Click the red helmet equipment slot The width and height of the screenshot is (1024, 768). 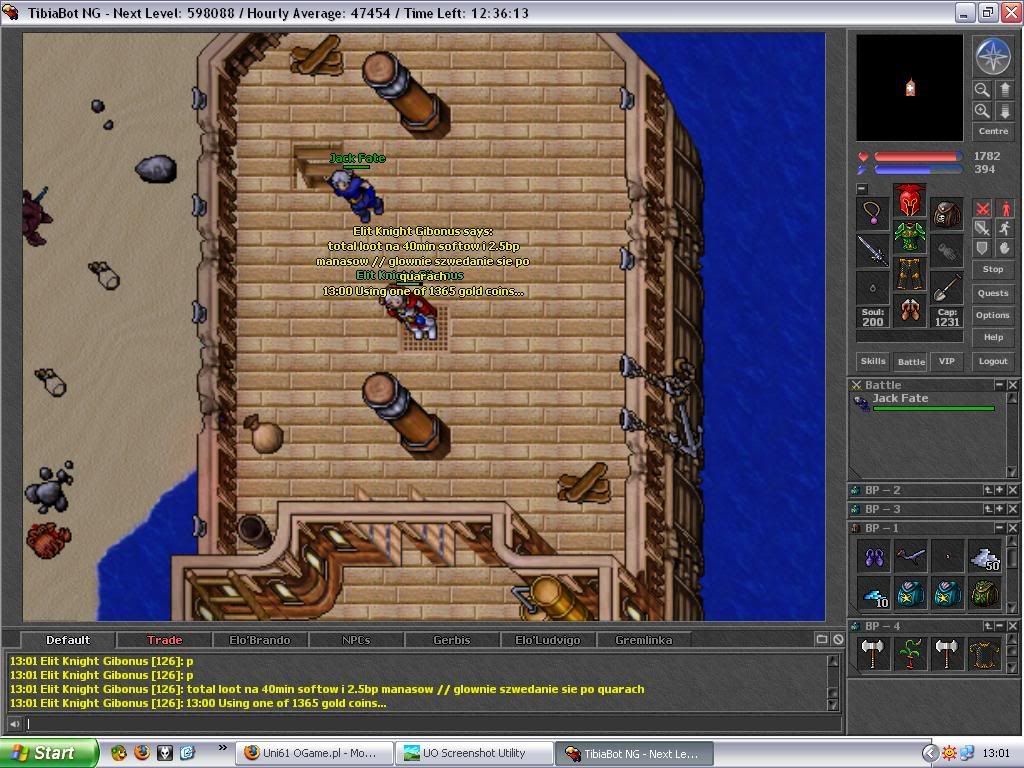click(910, 200)
